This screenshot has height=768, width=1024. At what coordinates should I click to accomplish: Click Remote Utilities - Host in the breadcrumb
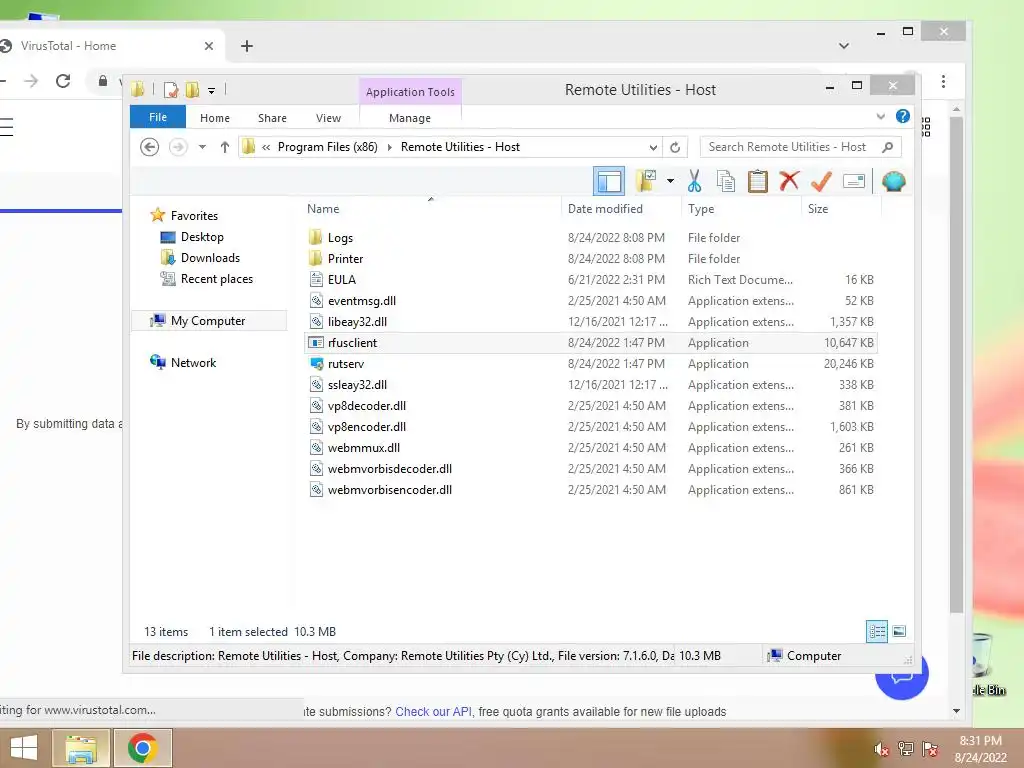[460, 147]
